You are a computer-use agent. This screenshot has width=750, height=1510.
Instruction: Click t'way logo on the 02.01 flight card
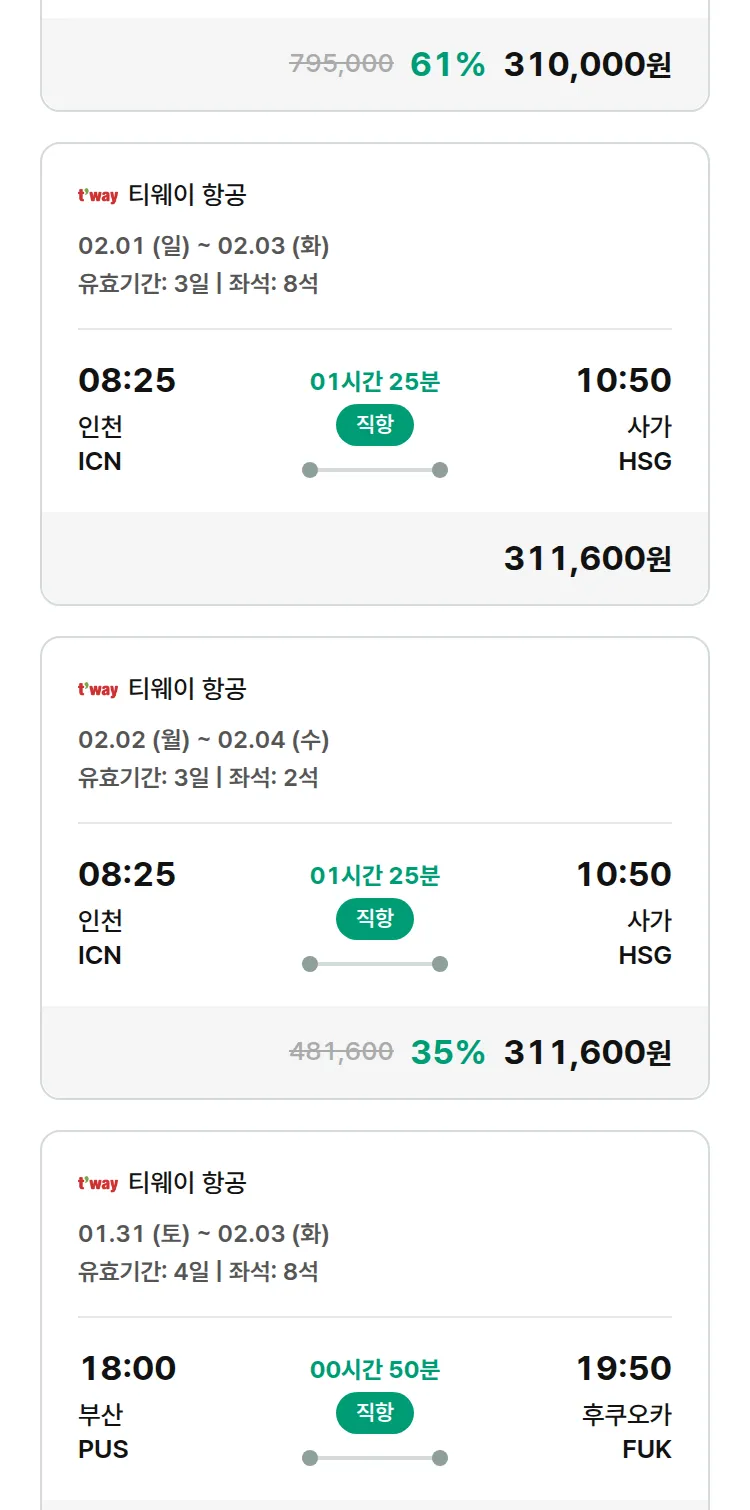tap(98, 196)
